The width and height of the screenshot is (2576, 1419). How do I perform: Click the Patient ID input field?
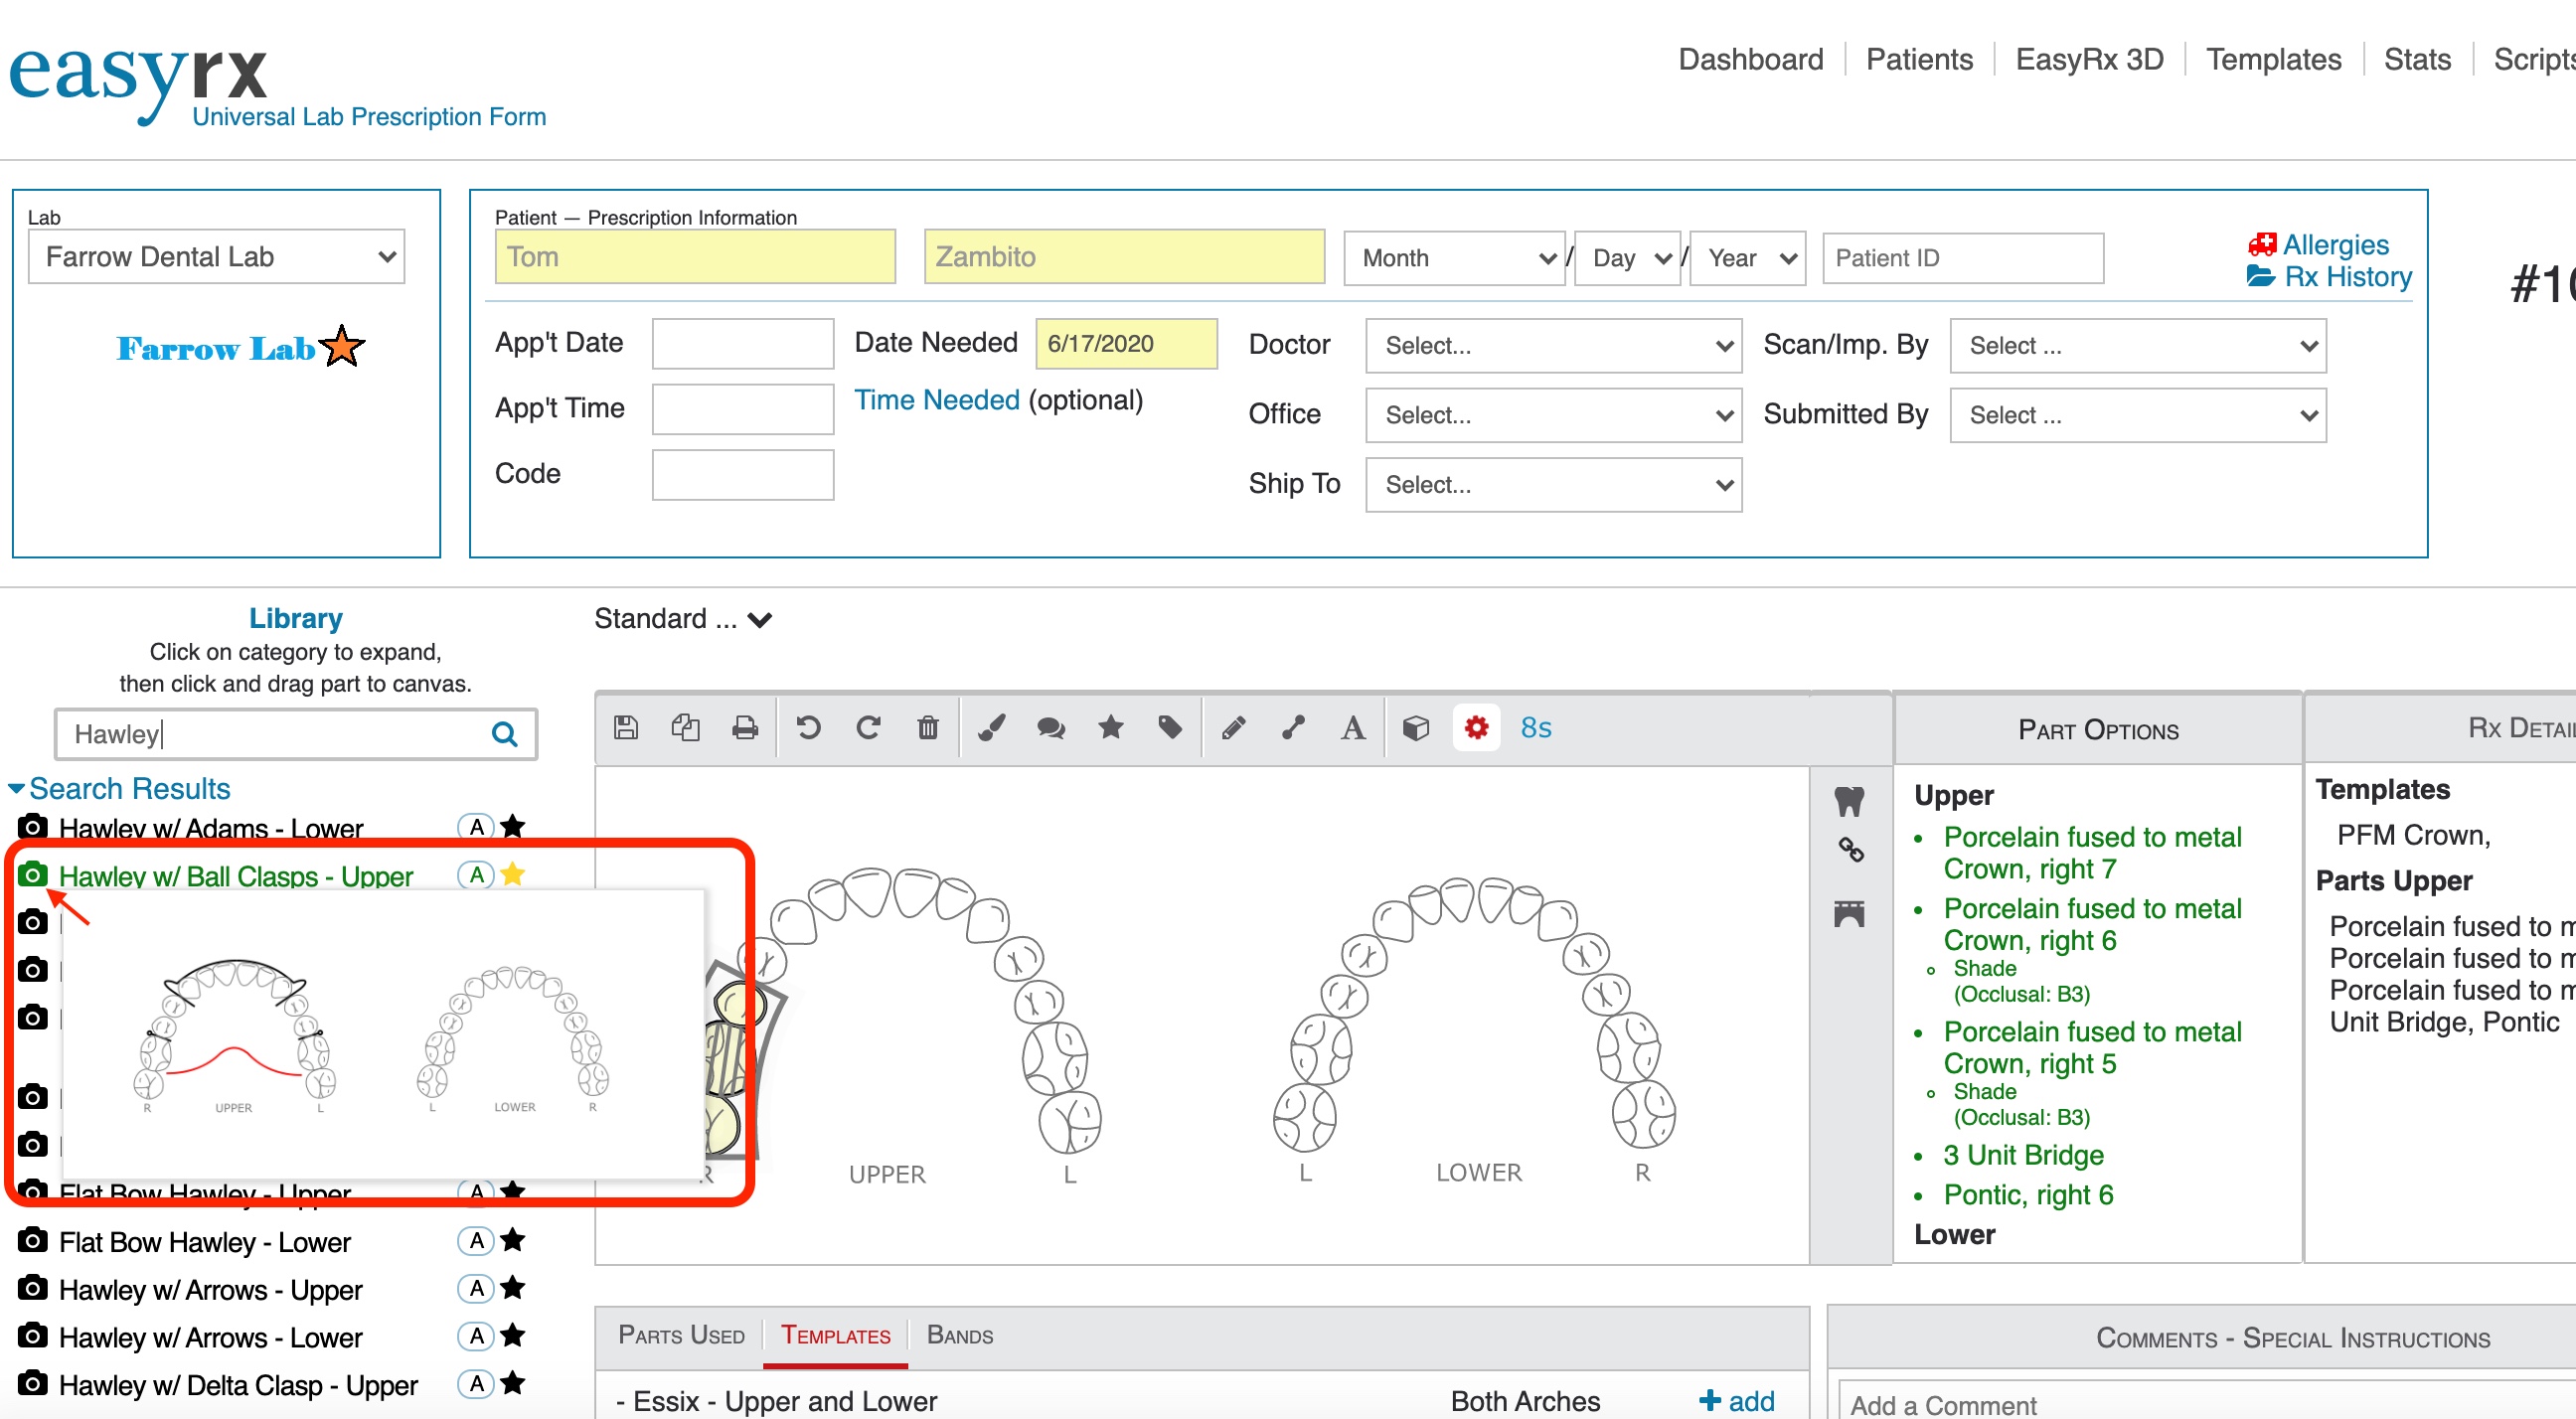[x=1962, y=258]
